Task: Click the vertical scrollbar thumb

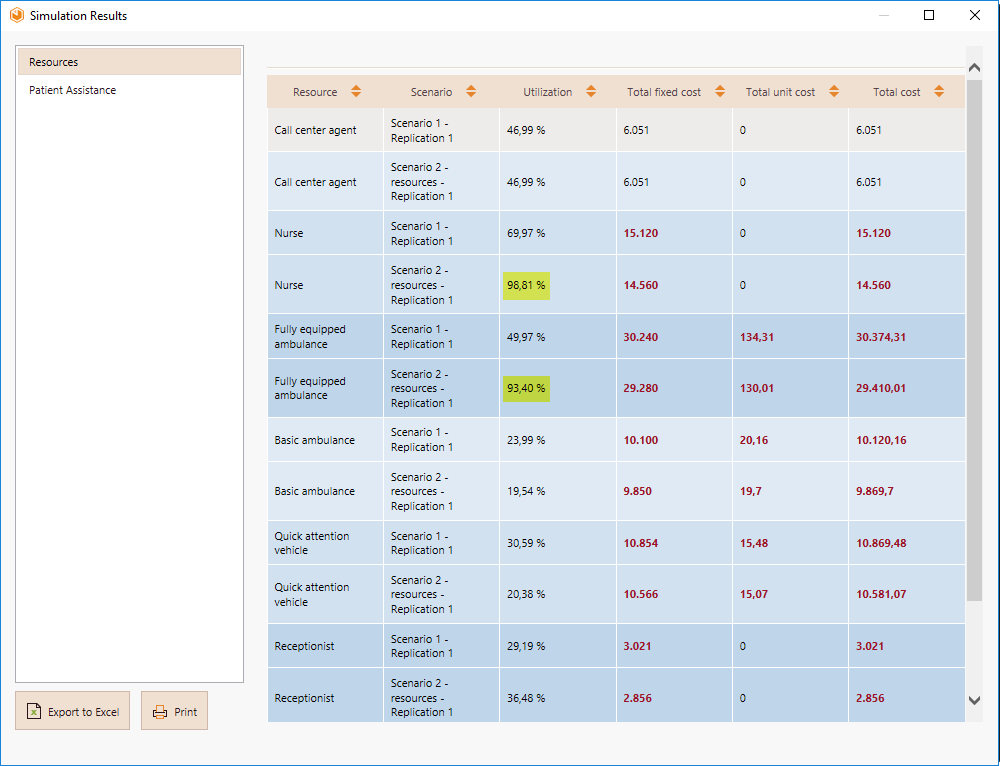Action: point(974,339)
